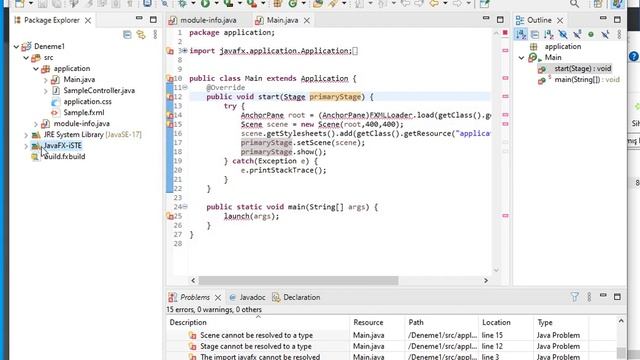Click Open Perspective icon in top-right
Screen dimensions: 640x360
coord(598,4)
